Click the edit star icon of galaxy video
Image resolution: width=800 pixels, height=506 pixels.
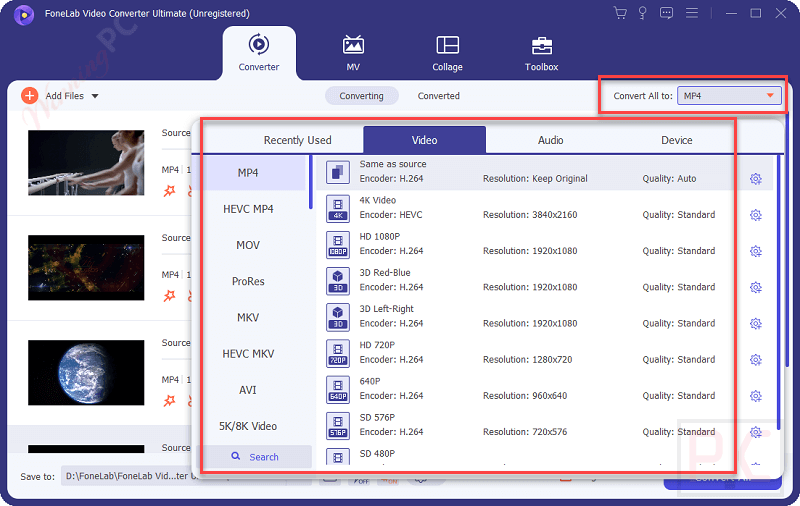tap(169, 296)
